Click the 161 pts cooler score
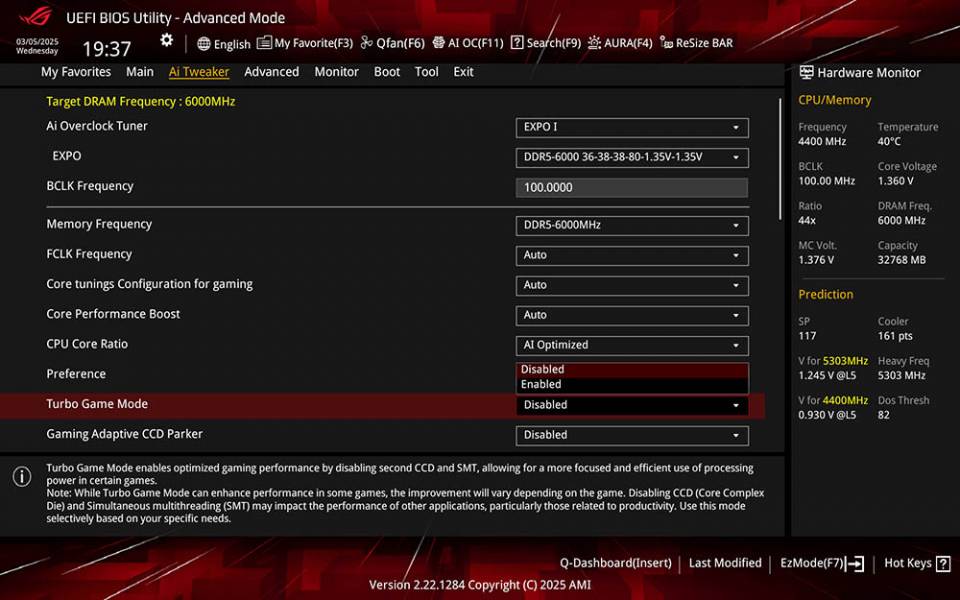Screen dimensions: 960x600 894,336
